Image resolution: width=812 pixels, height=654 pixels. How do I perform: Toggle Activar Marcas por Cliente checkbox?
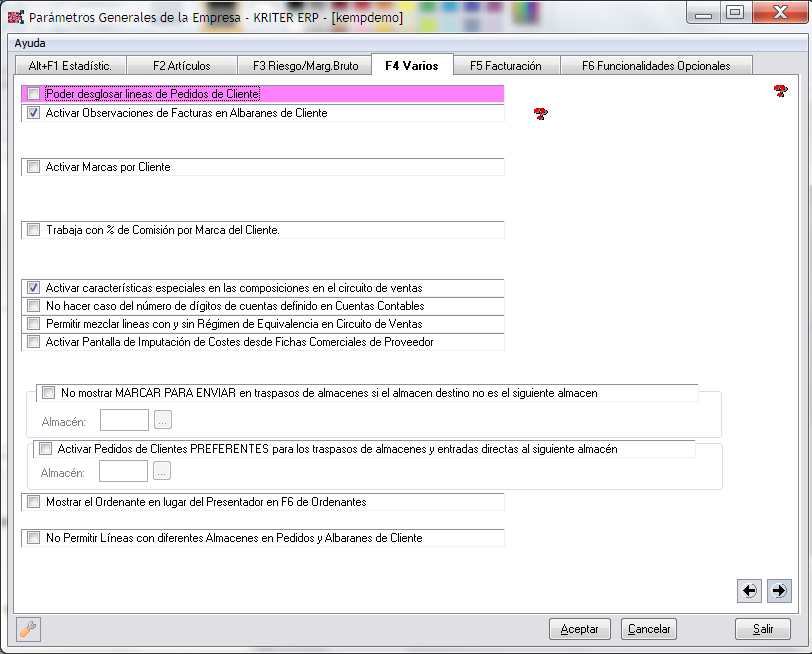[34, 167]
